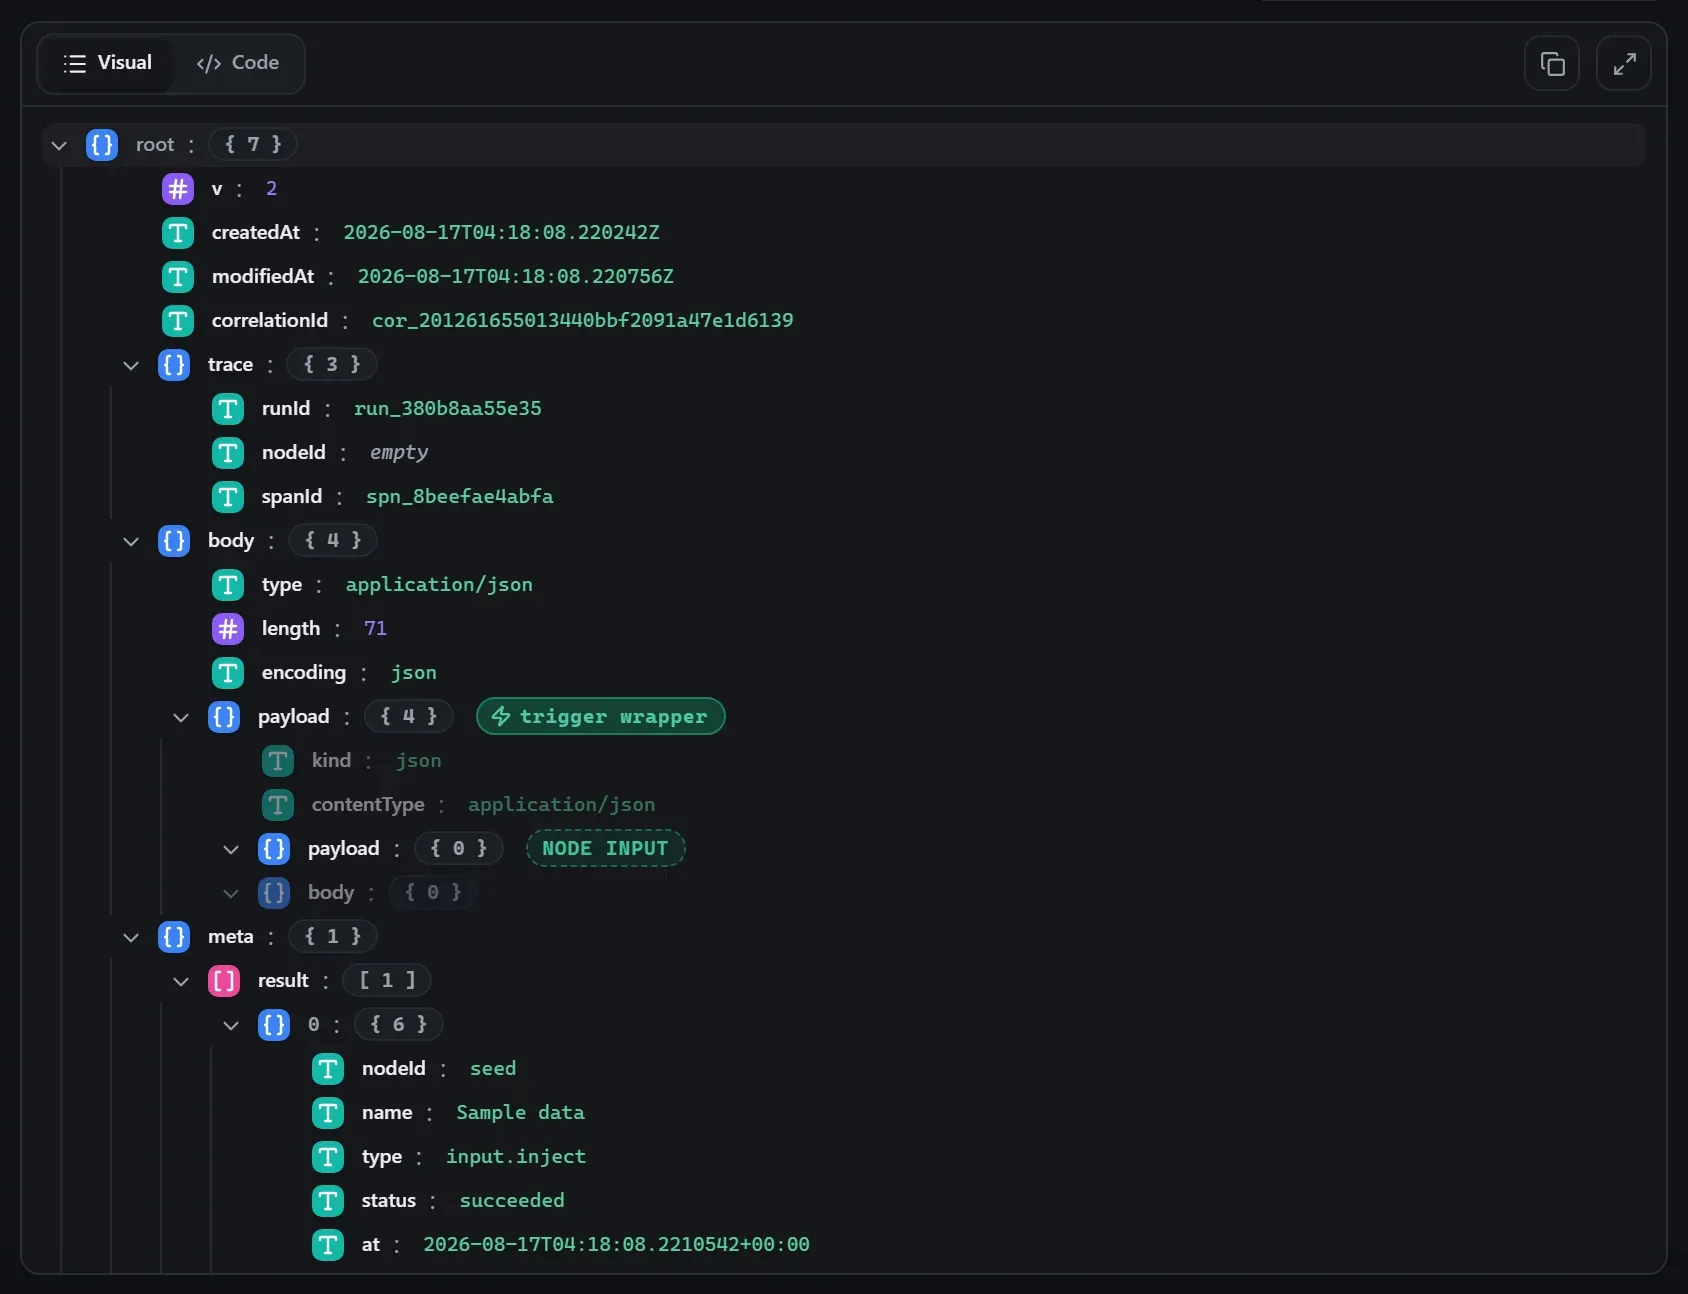Click the text icon beside encoding
Viewport: 1688px width, 1294px height.
(x=228, y=673)
